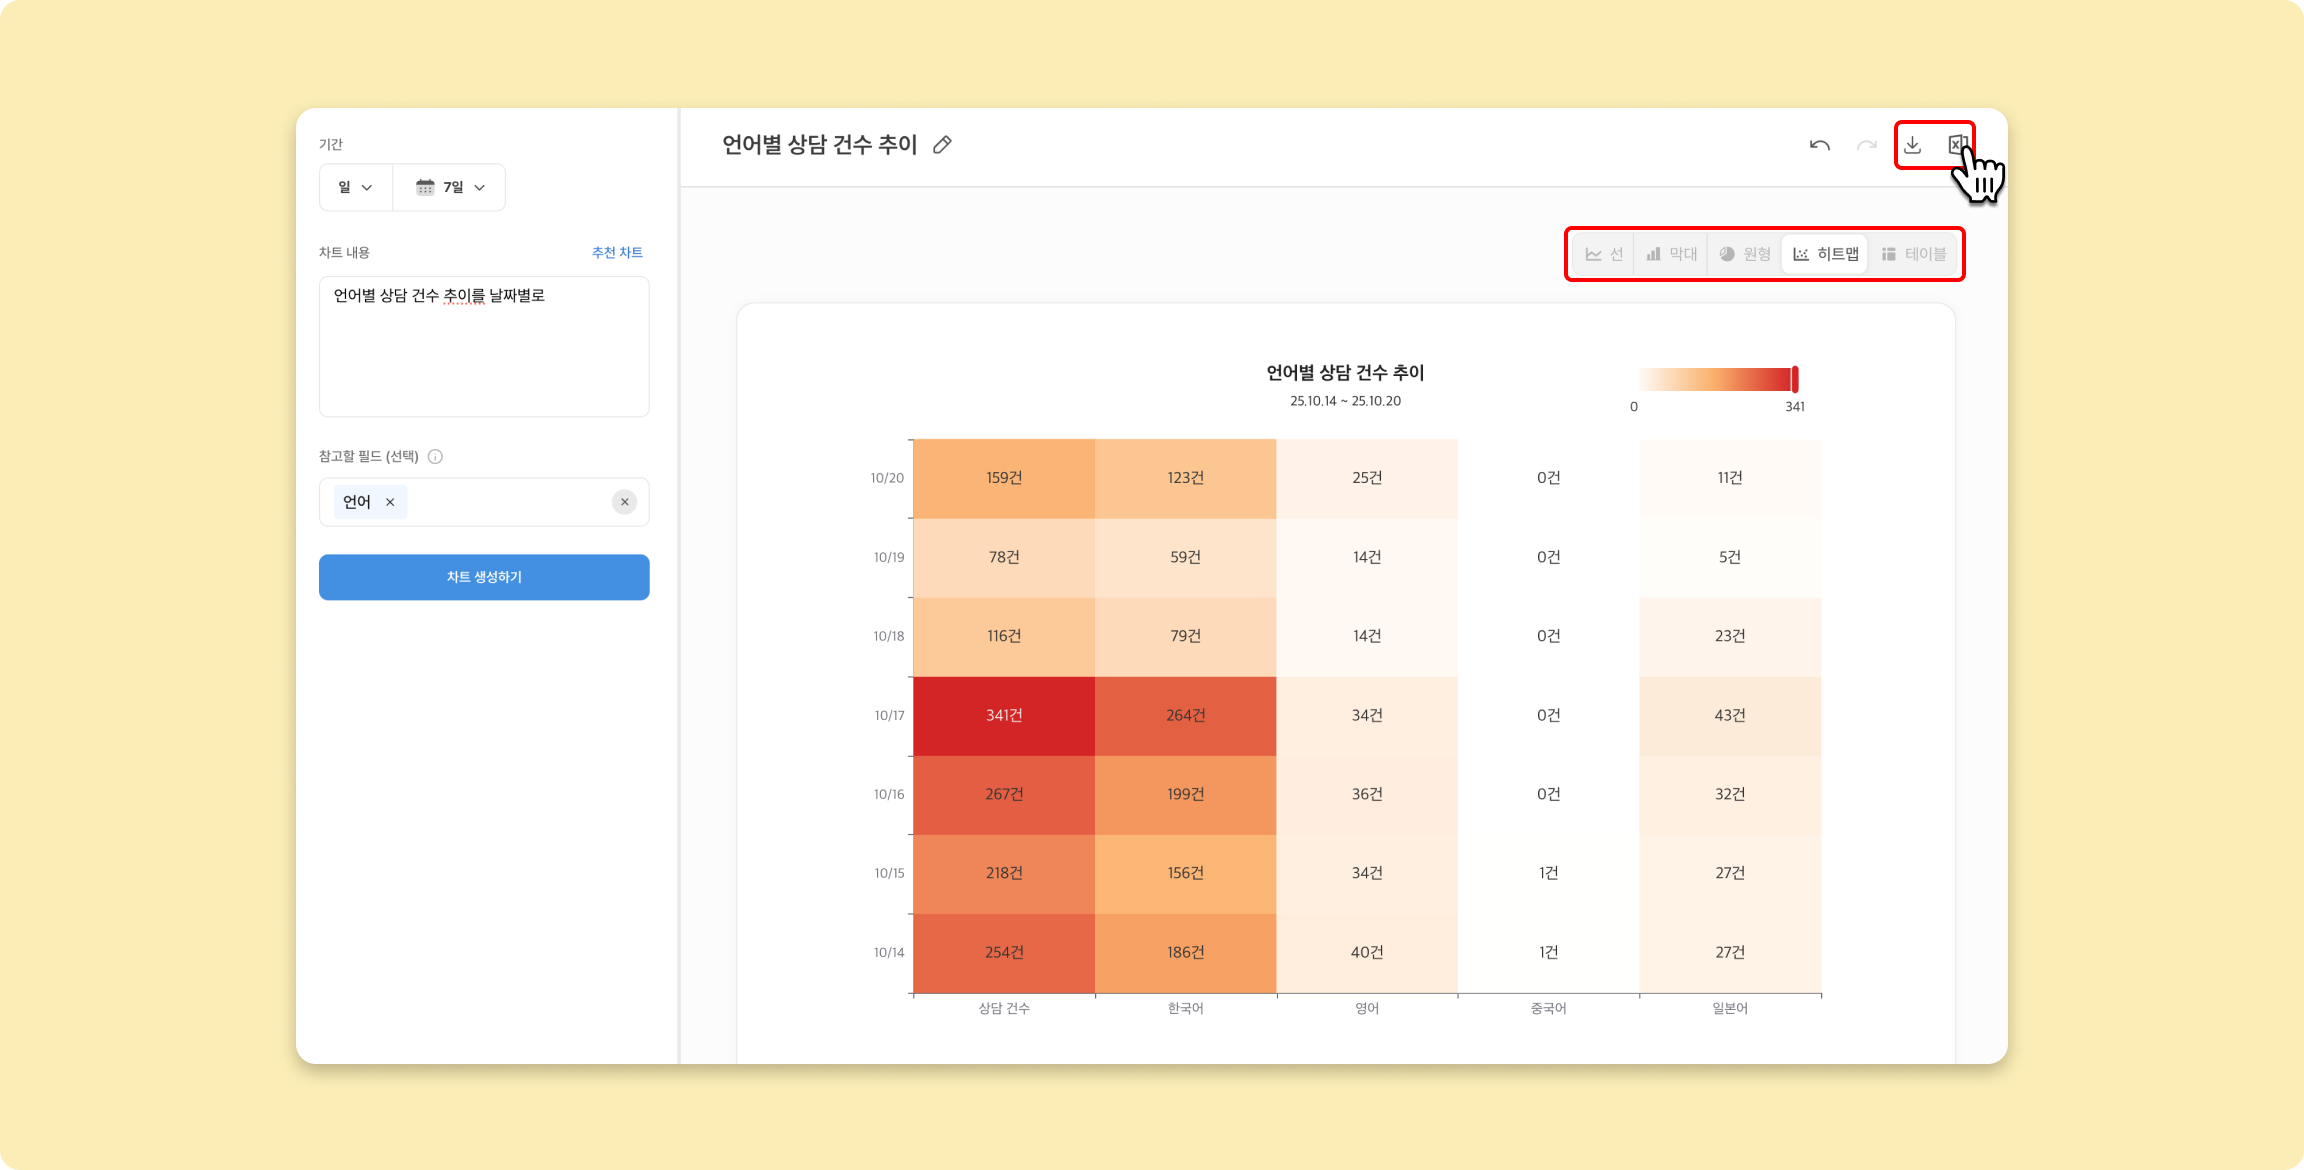Click the info icon beside 참고할 필드
The image size is (2304, 1170).
435,457
